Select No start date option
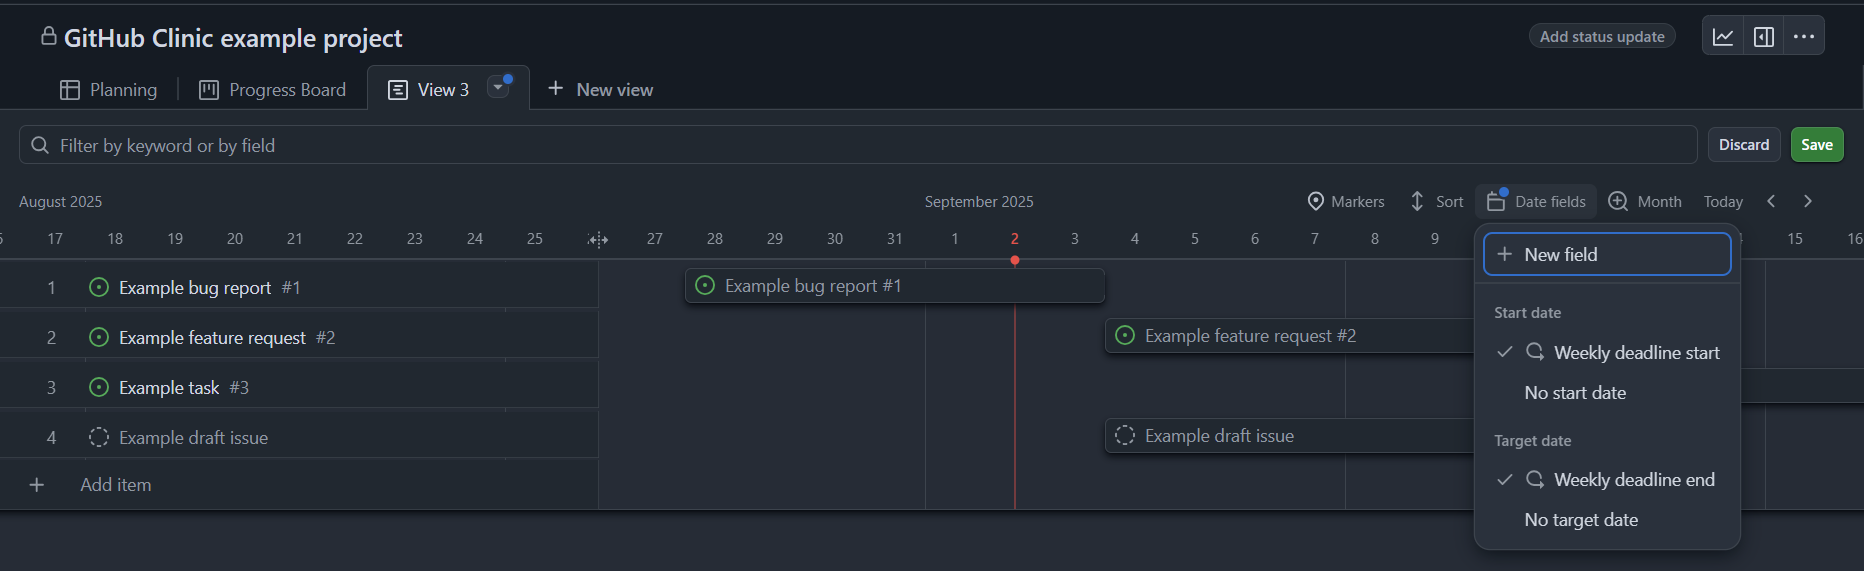 pos(1607,393)
